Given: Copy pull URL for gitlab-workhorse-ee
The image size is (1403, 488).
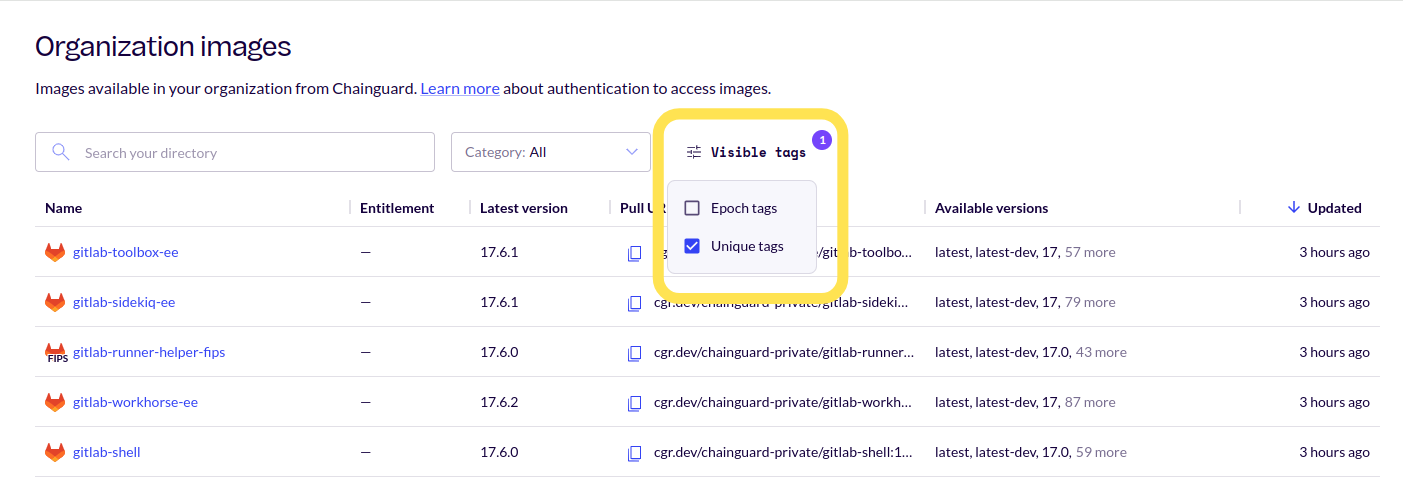Looking at the screenshot, I should (x=634, y=403).
